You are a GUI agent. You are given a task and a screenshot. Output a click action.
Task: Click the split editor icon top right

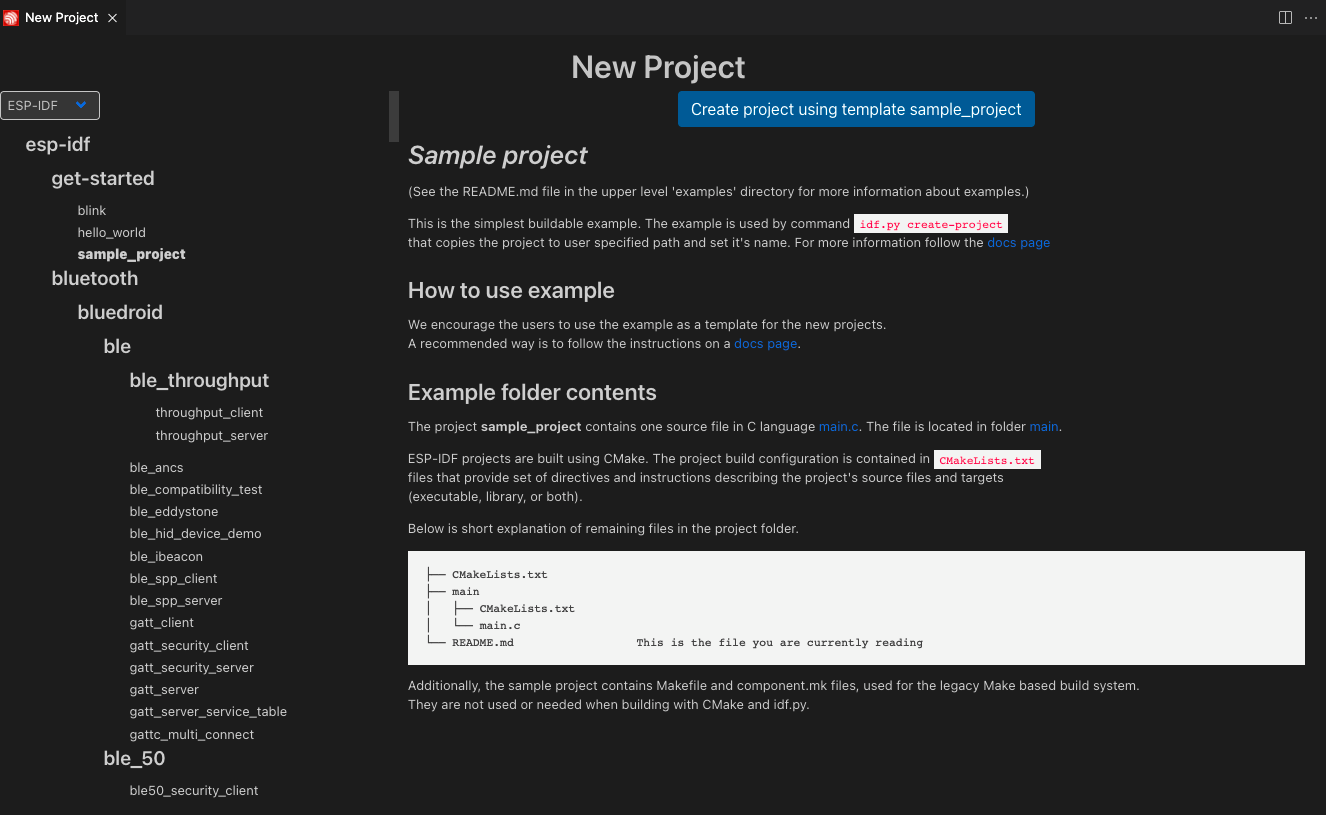click(x=1285, y=17)
